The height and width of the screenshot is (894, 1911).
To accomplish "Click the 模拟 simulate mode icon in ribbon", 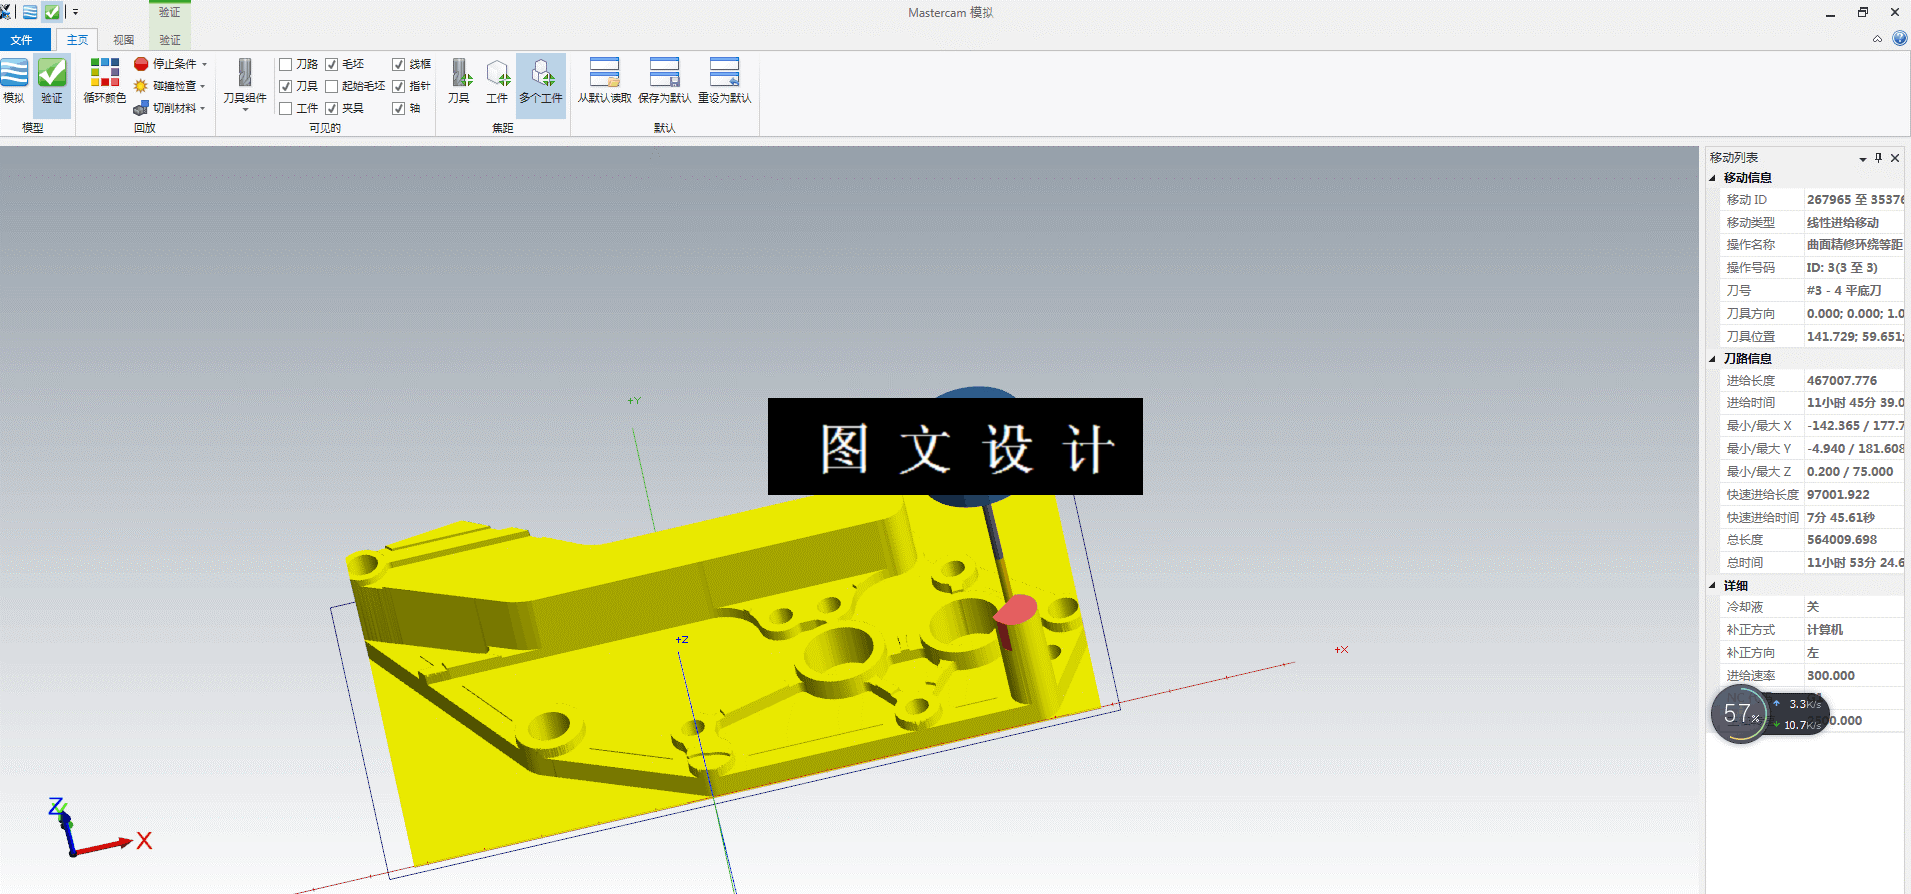I will pyautogui.click(x=14, y=73).
